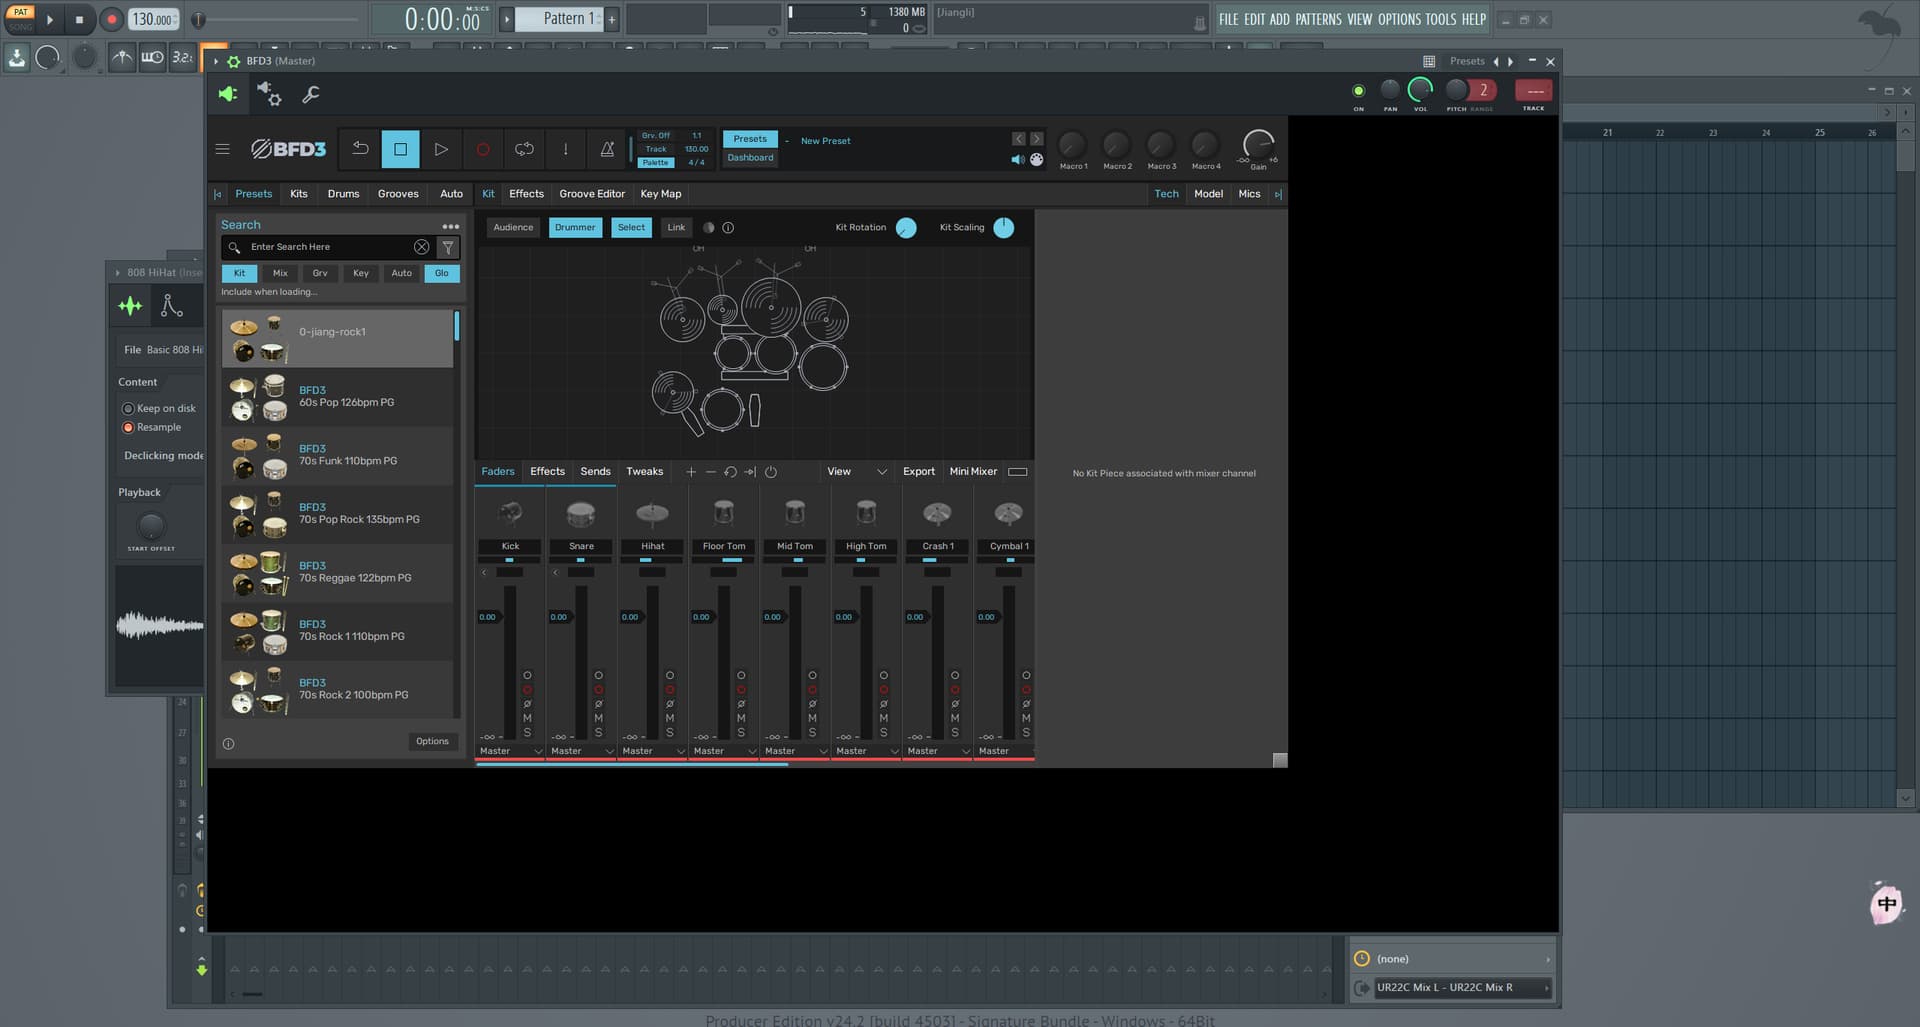Click the BFD3 stop transport button
This screenshot has width=1920, height=1027.
point(400,149)
